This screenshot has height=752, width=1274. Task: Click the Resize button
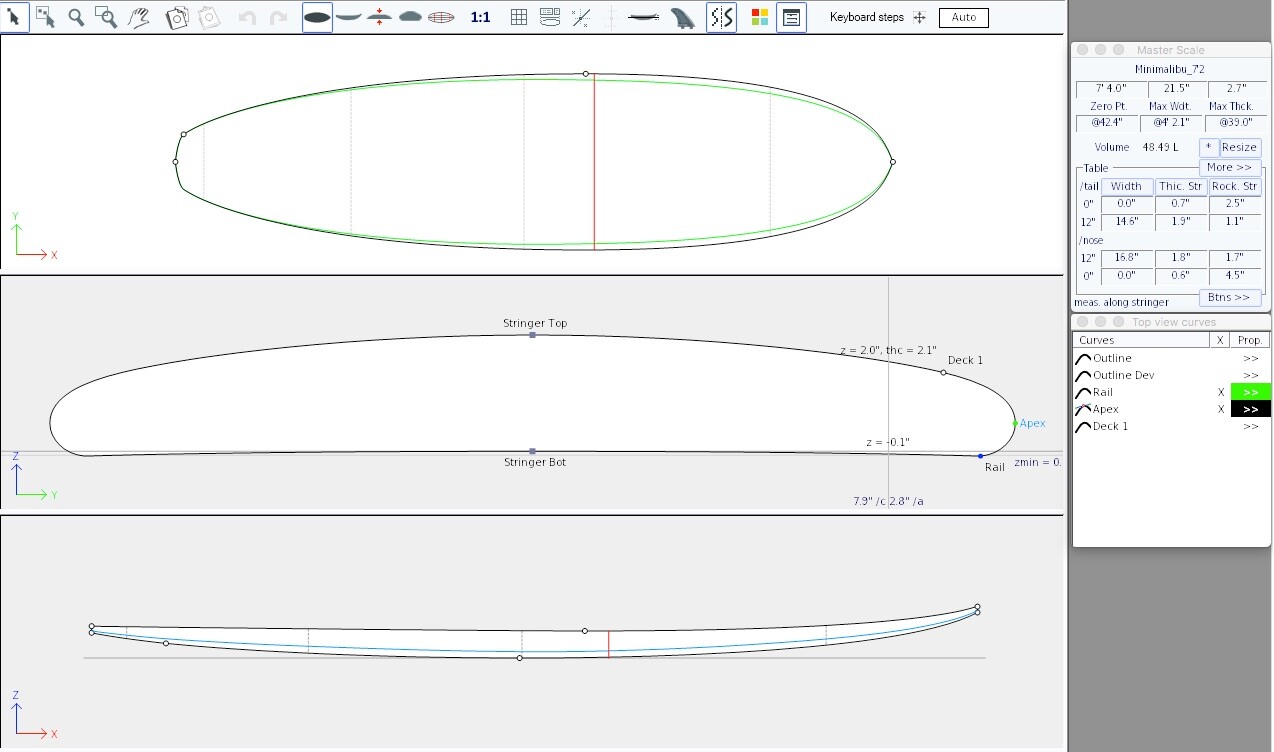1240,146
